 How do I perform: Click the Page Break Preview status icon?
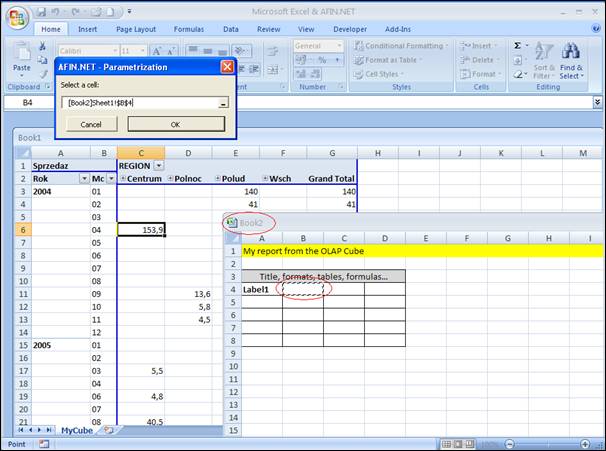pyautogui.click(x=470, y=444)
